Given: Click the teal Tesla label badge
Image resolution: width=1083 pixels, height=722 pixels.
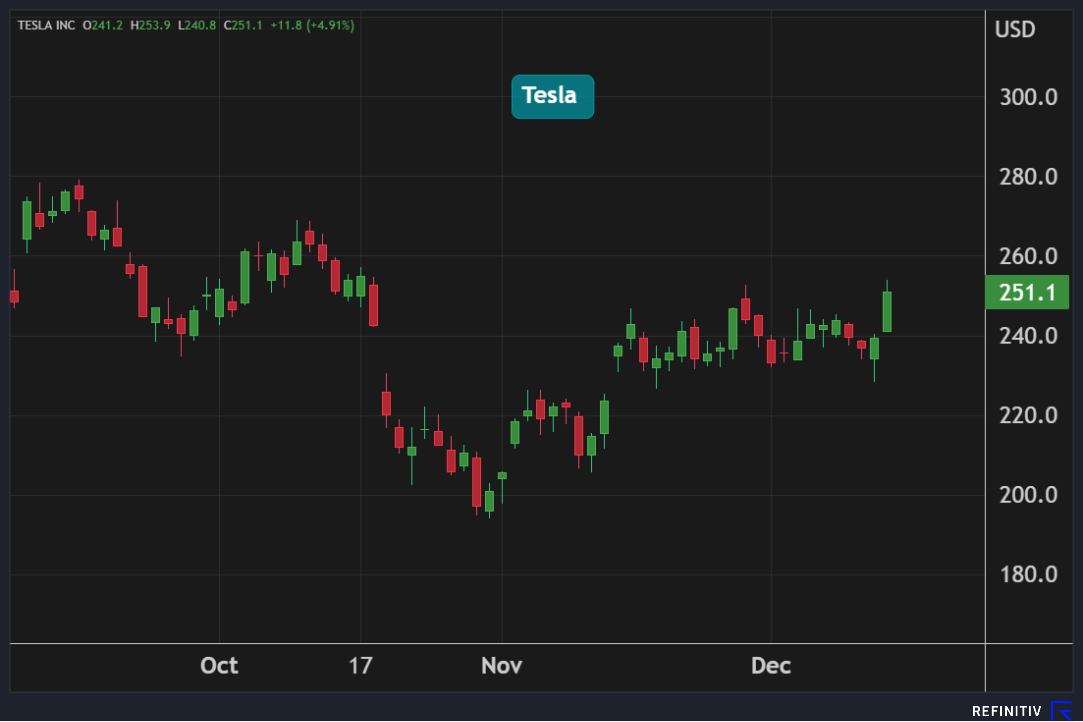Looking at the screenshot, I should (552, 96).
